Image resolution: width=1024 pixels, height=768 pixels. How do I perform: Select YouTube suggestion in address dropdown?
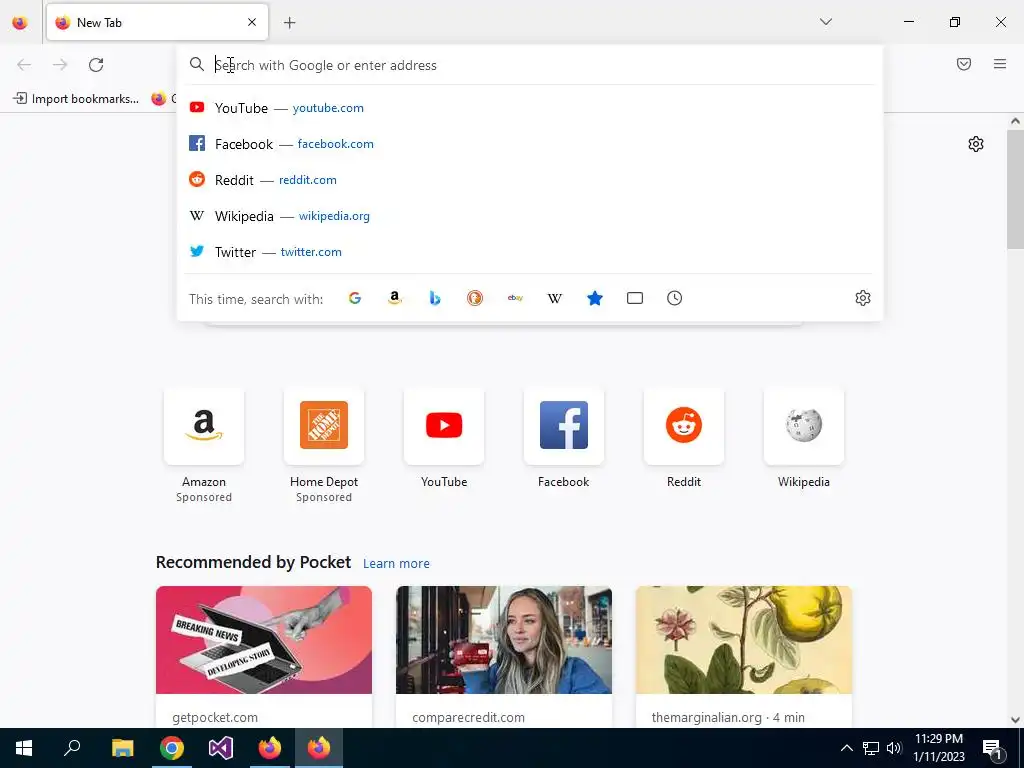click(x=529, y=108)
